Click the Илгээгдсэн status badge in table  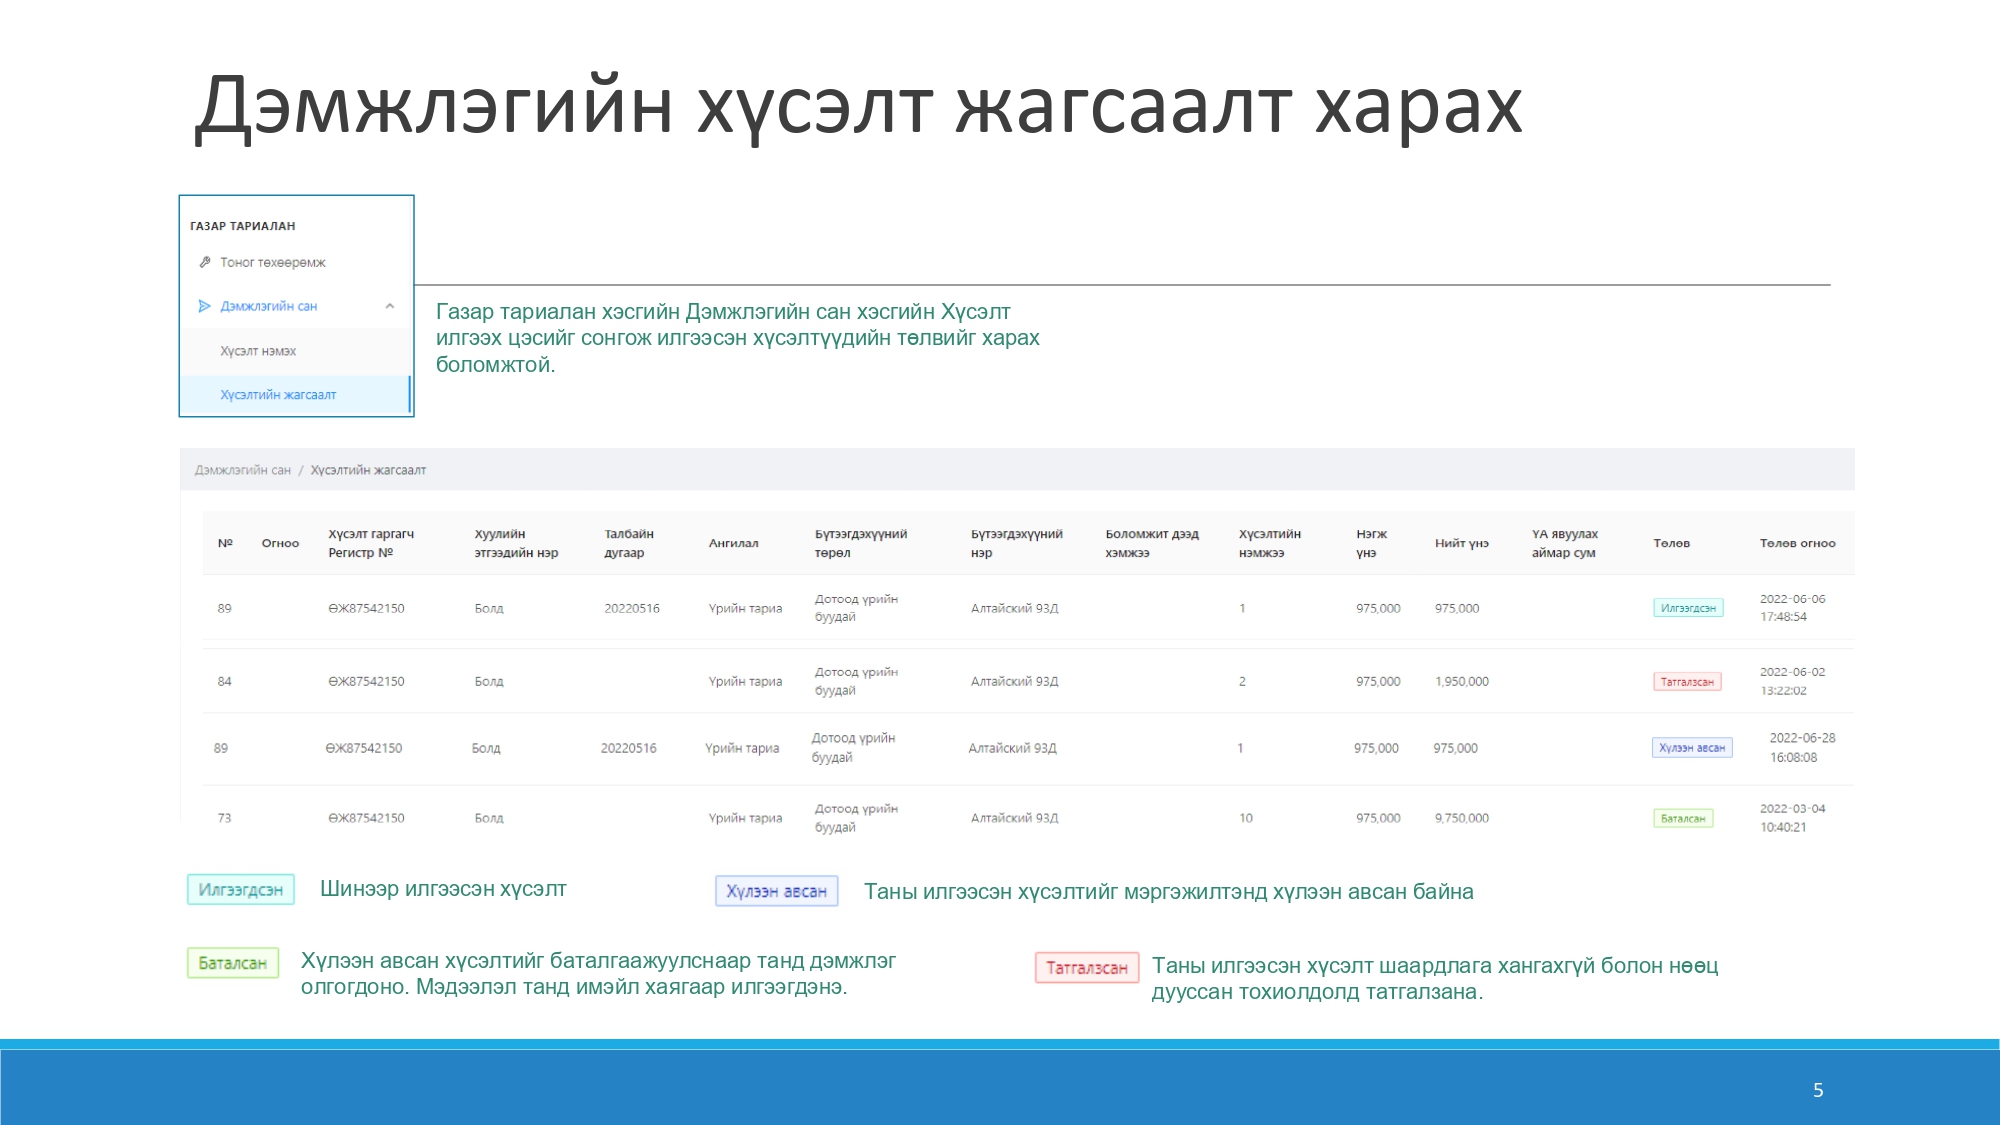pyautogui.click(x=1687, y=608)
